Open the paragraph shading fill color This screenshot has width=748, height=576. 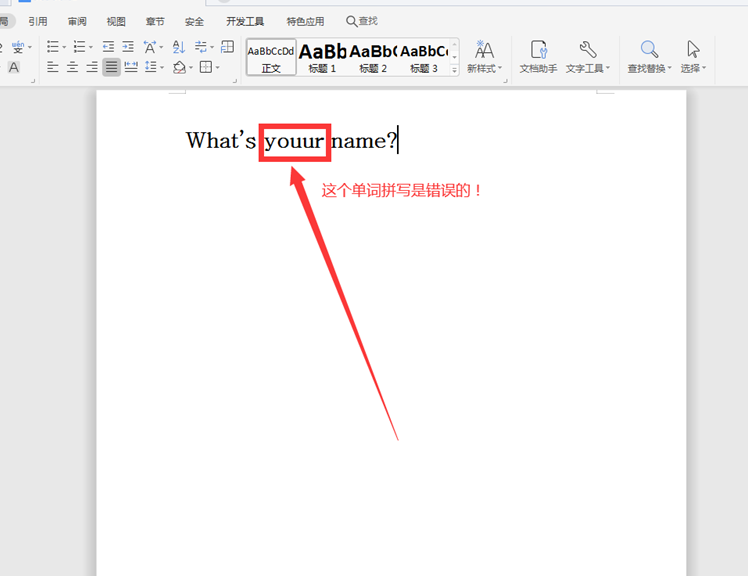tap(179, 67)
